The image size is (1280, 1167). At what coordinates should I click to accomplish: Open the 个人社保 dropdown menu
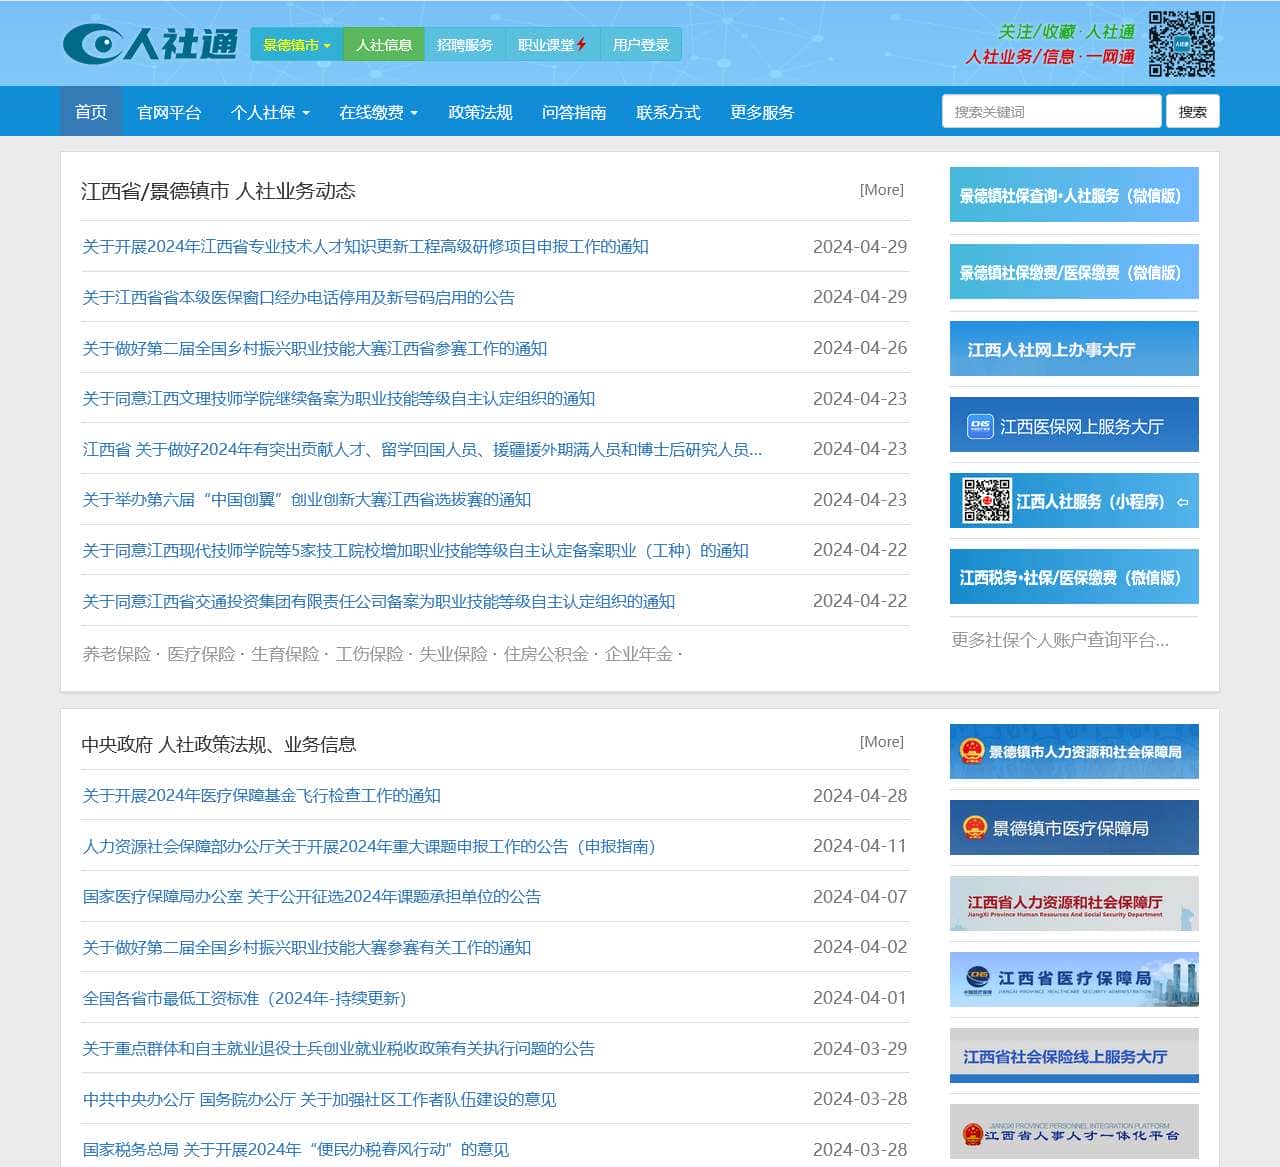click(x=270, y=112)
